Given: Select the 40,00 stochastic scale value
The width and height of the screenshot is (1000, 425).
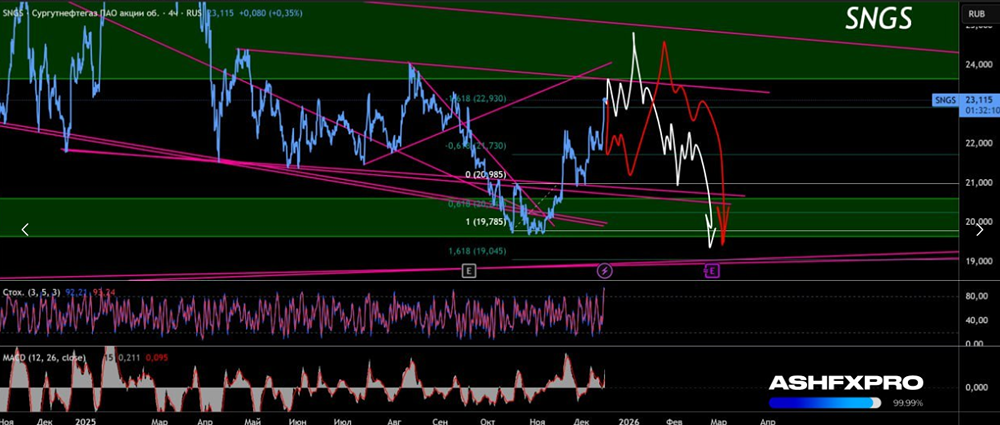Looking at the screenshot, I should tap(976, 320).
